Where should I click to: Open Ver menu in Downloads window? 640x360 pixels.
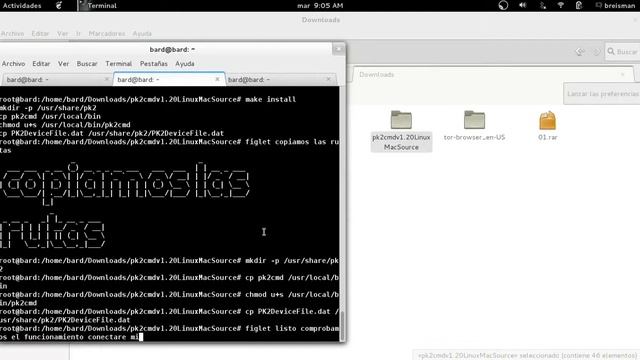[62, 33]
